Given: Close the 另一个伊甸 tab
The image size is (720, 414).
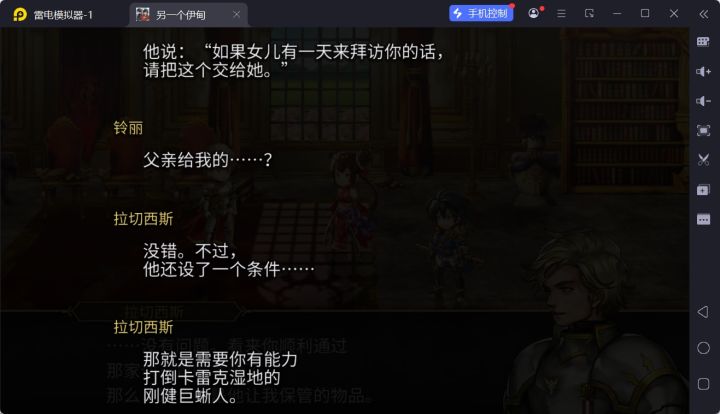Looking at the screenshot, I should tap(236, 15).
